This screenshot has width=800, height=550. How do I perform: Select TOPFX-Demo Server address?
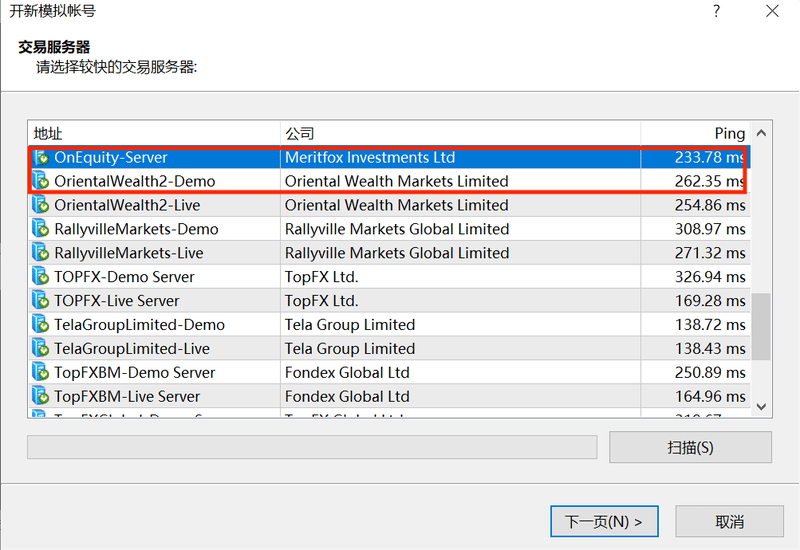[x=124, y=277]
